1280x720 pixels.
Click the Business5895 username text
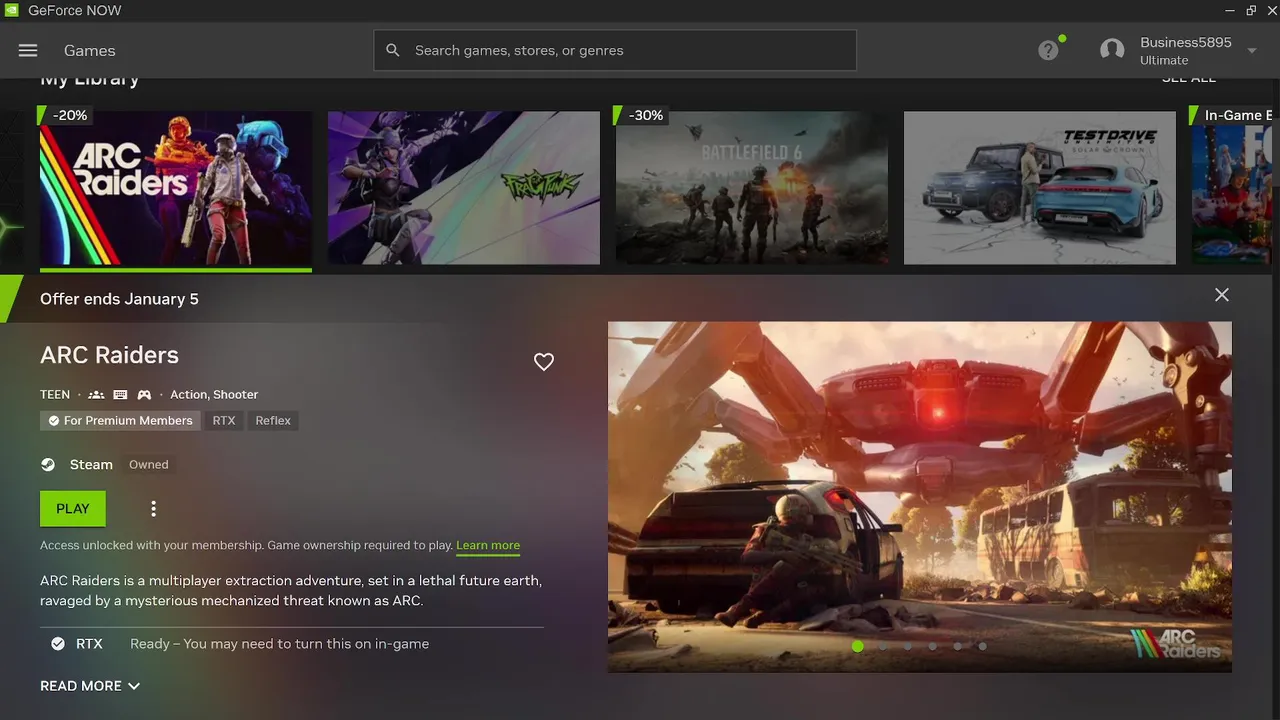[x=1186, y=42]
